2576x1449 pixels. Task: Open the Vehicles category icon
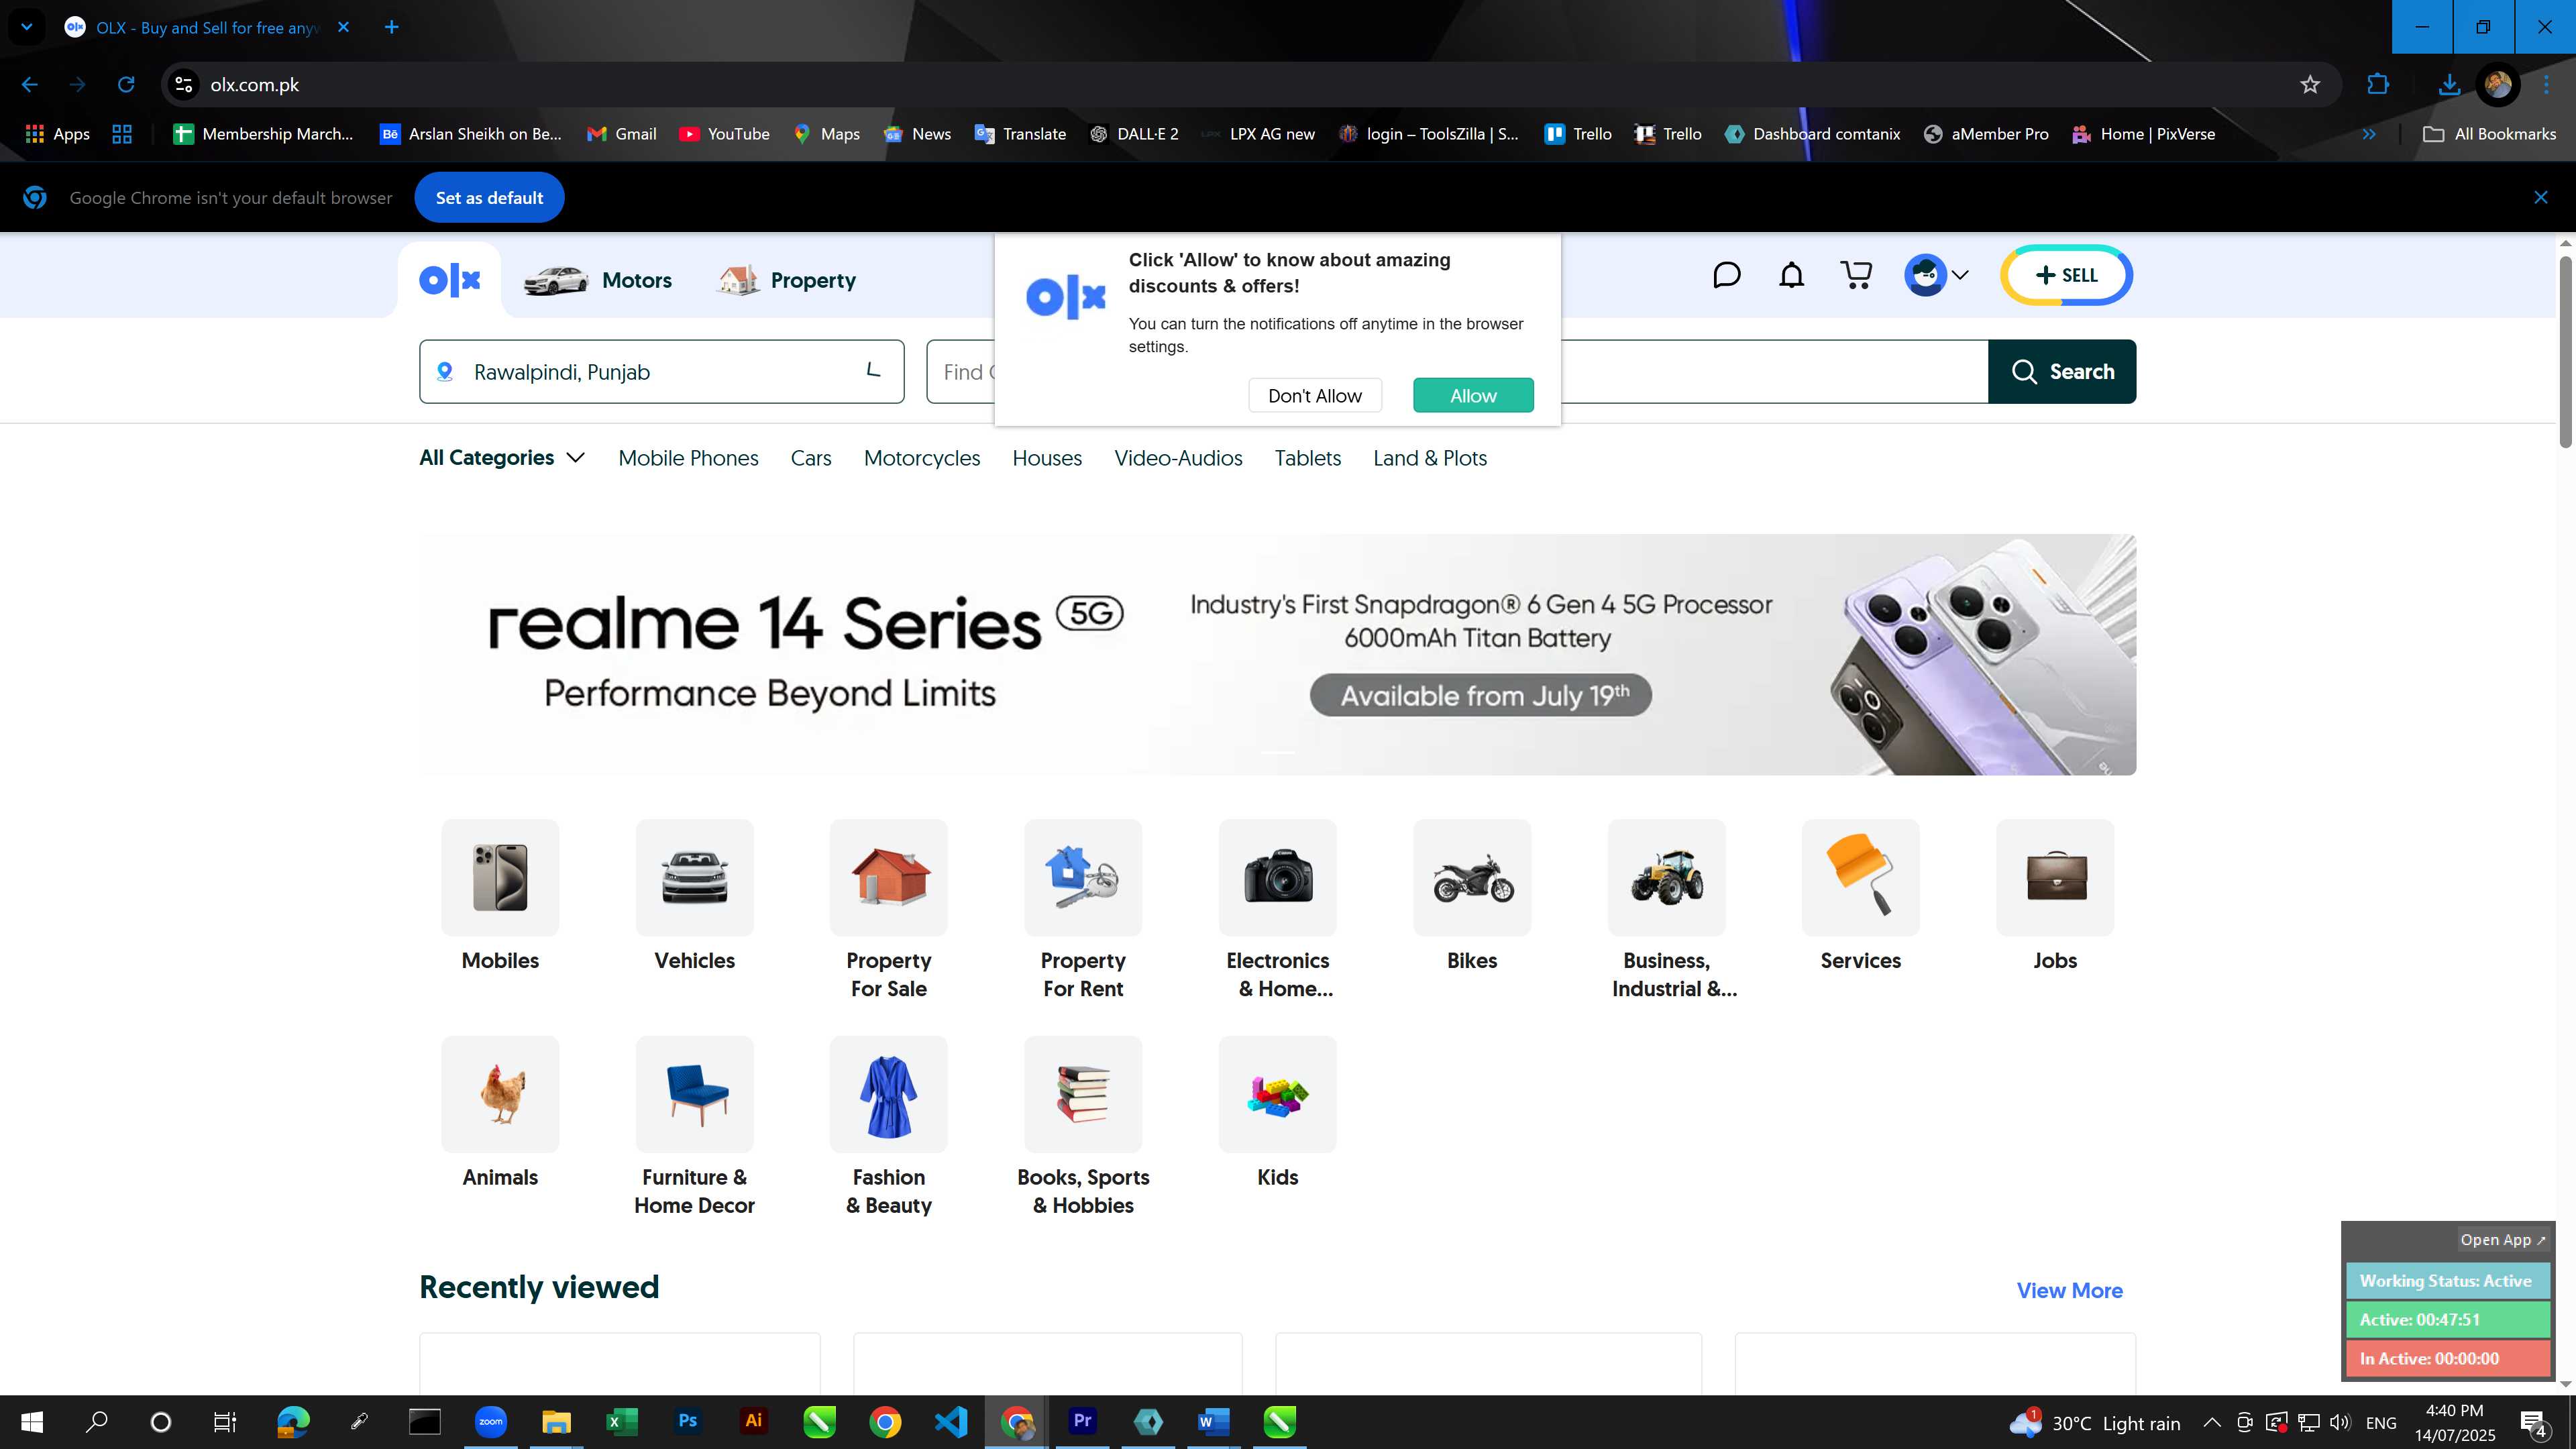pyautogui.click(x=694, y=877)
